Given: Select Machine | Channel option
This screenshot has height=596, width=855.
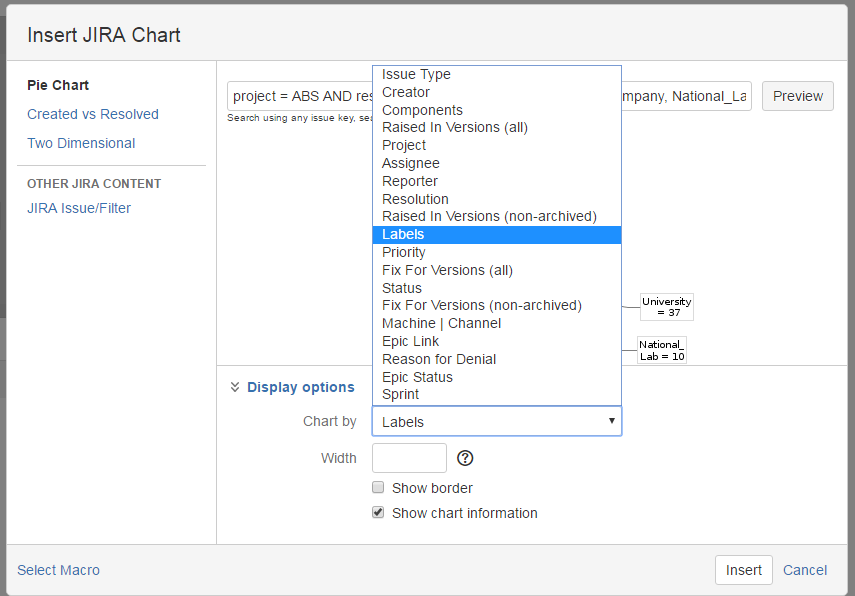Looking at the screenshot, I should click(497, 323).
